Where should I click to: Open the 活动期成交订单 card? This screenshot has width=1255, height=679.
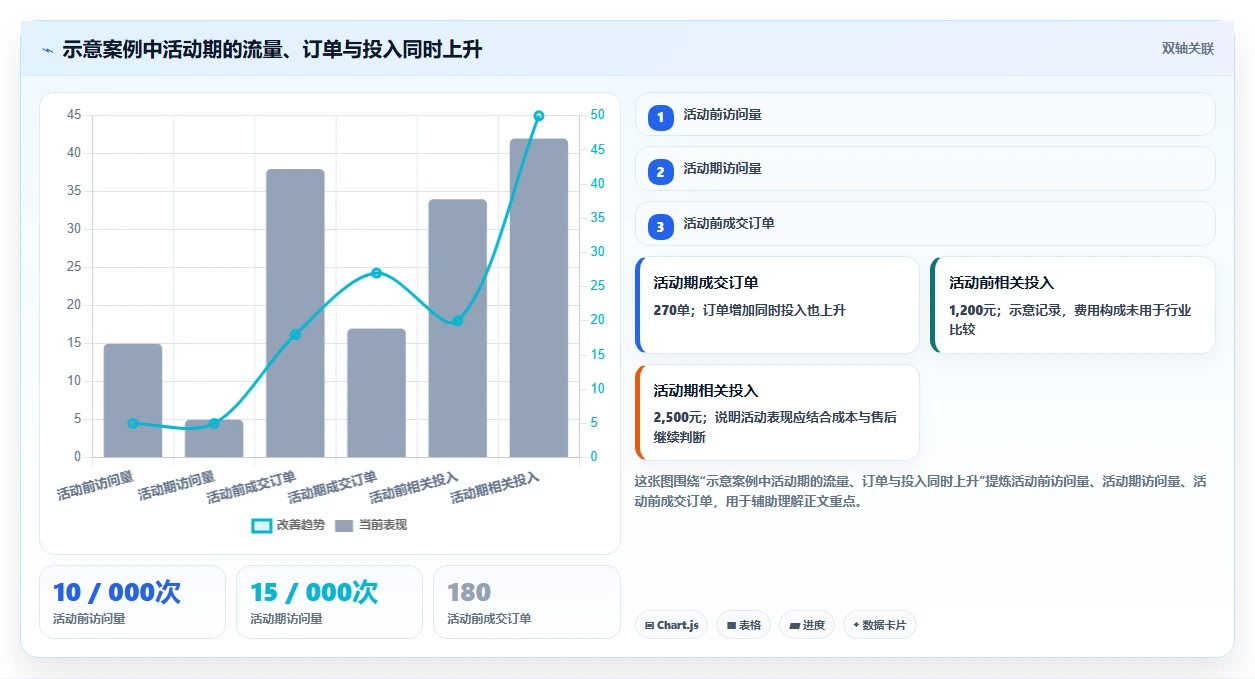[777, 305]
